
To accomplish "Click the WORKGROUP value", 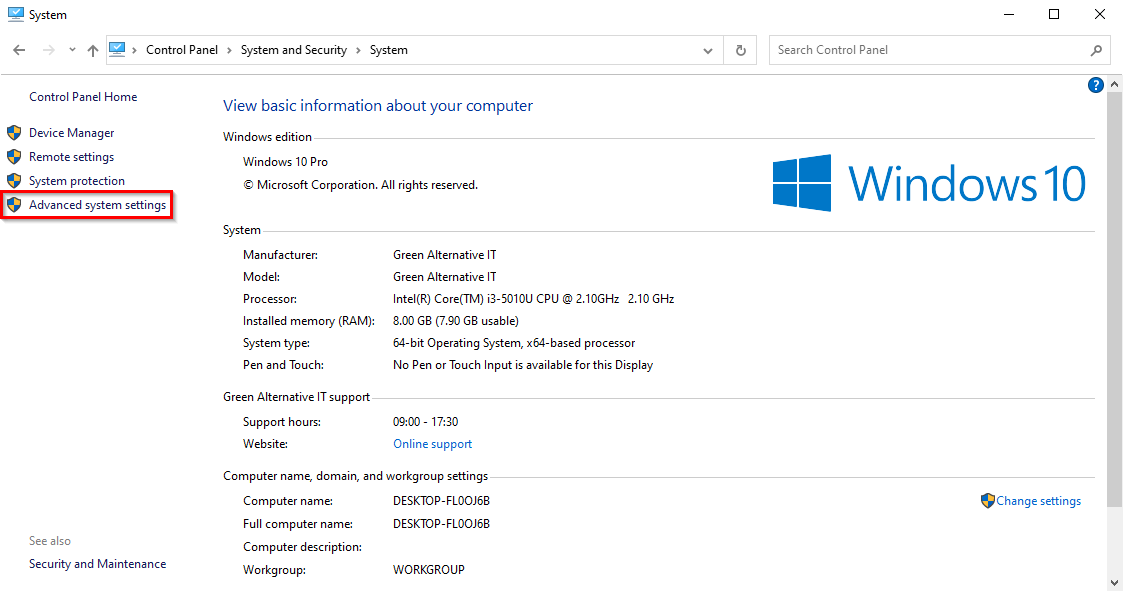I will [x=428, y=570].
